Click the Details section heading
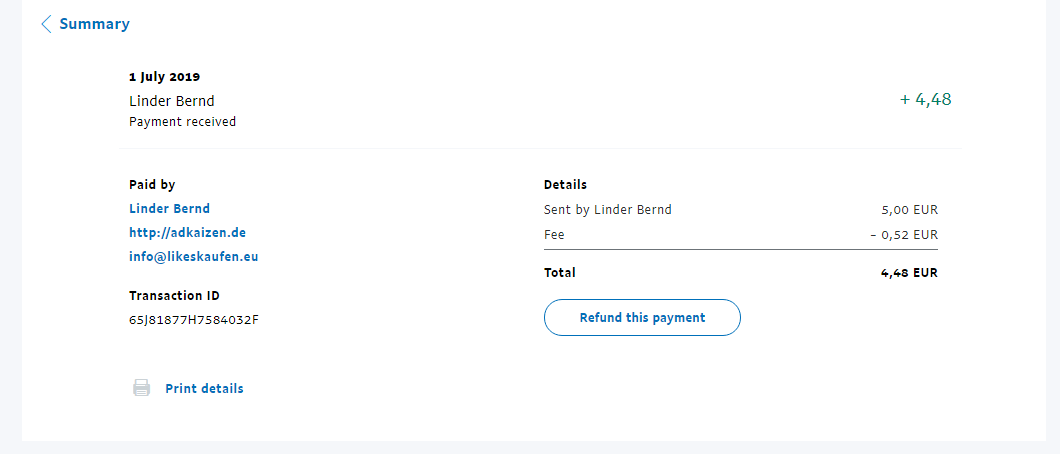Screen dimensions: 1060x454 (565, 185)
